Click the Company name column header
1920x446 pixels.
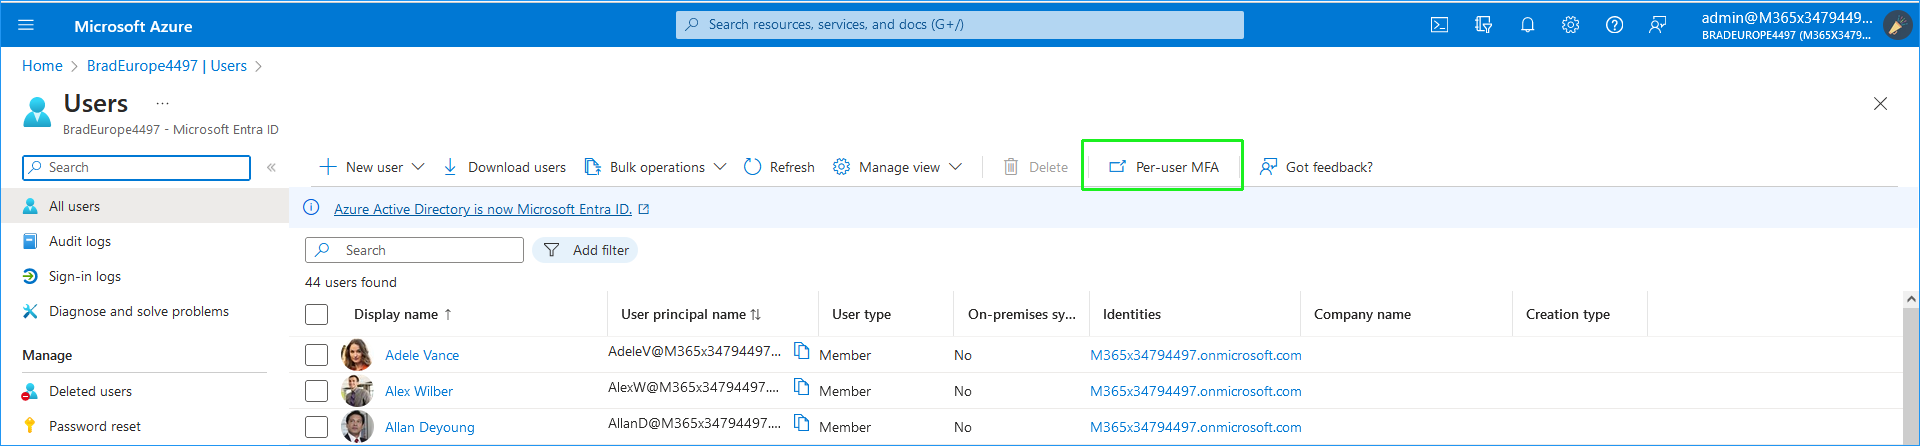click(1362, 314)
